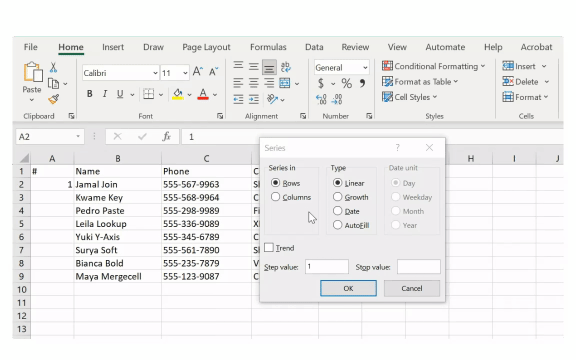
Task: Open Number format dialog launcher
Action: click(369, 116)
